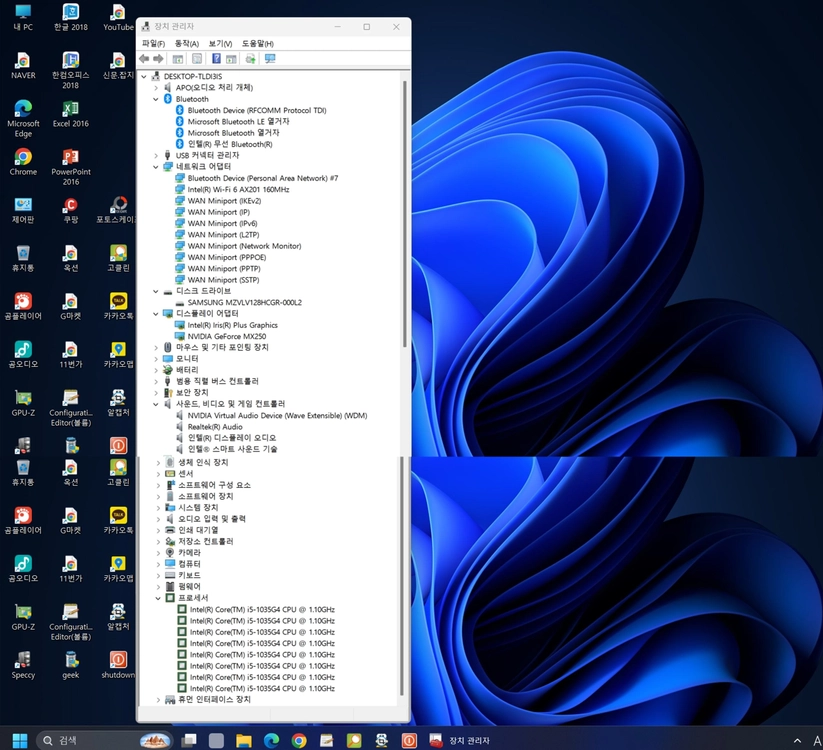Screen dimensions: 823x750
Task: Open the PowerPoint 2016 desktop icon
Action: click(x=71, y=167)
